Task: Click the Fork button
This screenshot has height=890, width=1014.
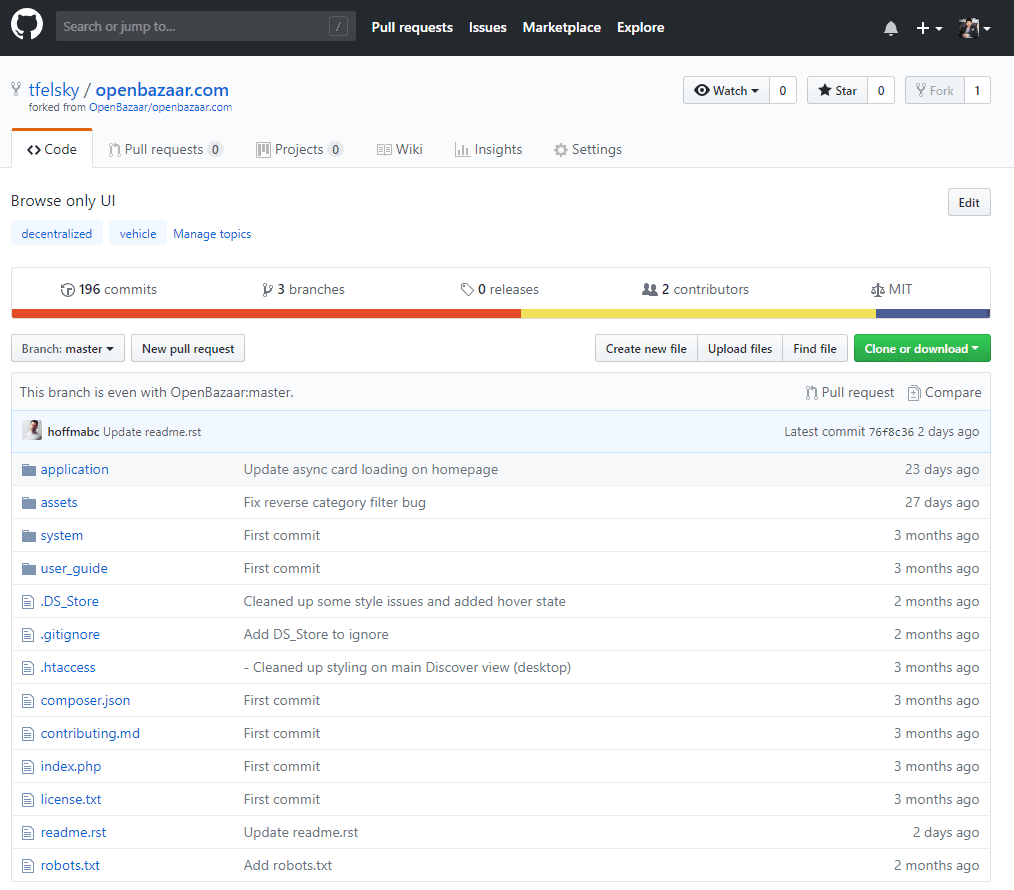Action: (934, 91)
